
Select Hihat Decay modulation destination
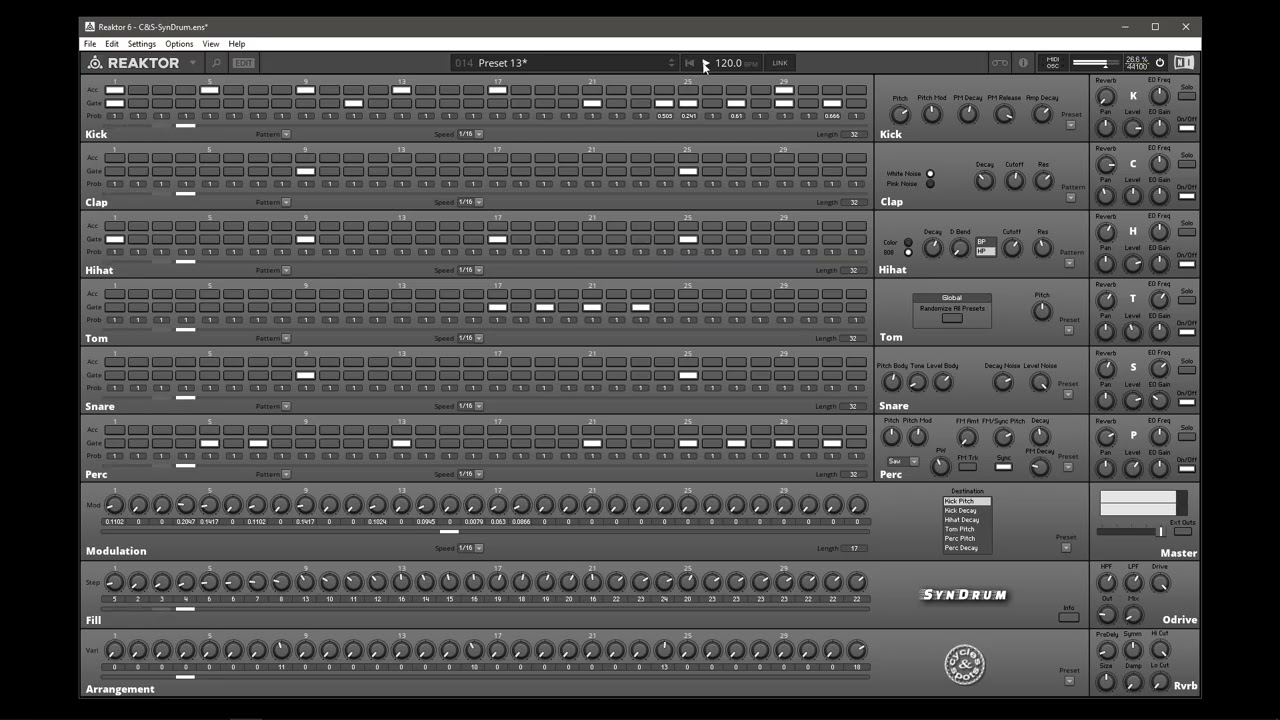click(x=967, y=520)
